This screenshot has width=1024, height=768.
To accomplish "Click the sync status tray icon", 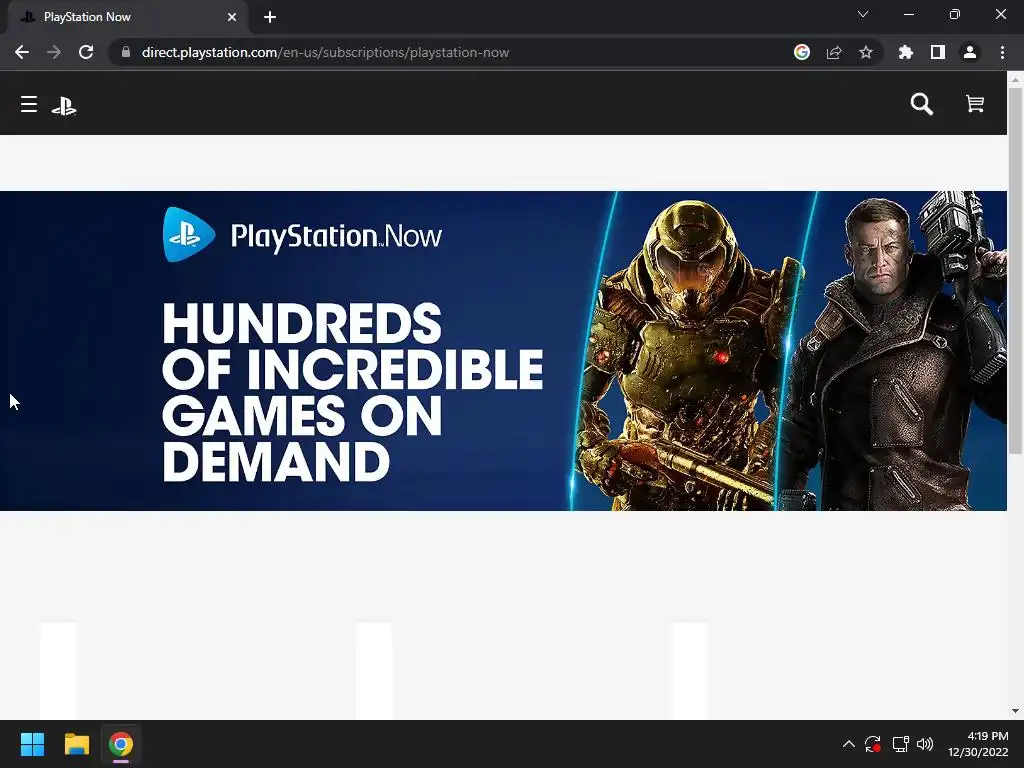I will pyautogui.click(x=872, y=744).
